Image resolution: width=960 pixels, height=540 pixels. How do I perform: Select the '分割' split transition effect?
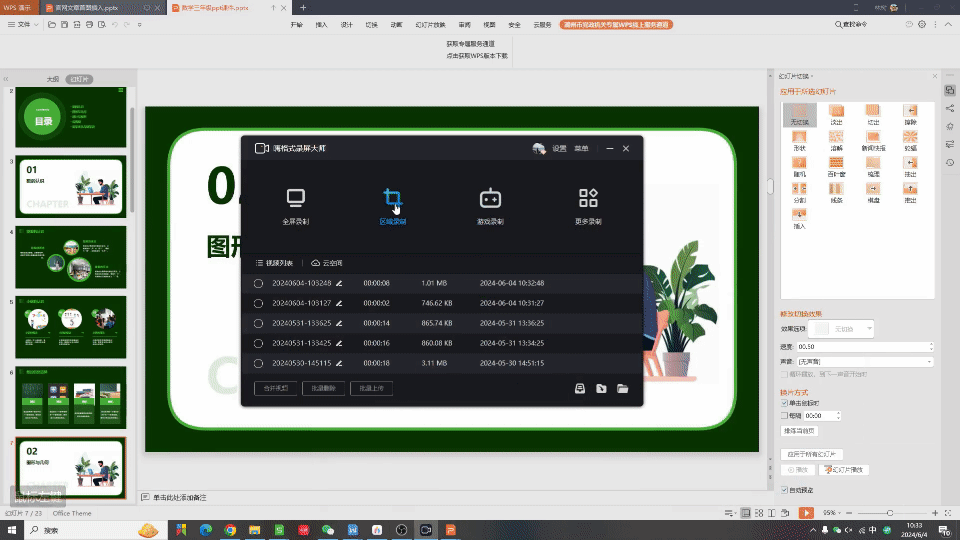coord(800,192)
